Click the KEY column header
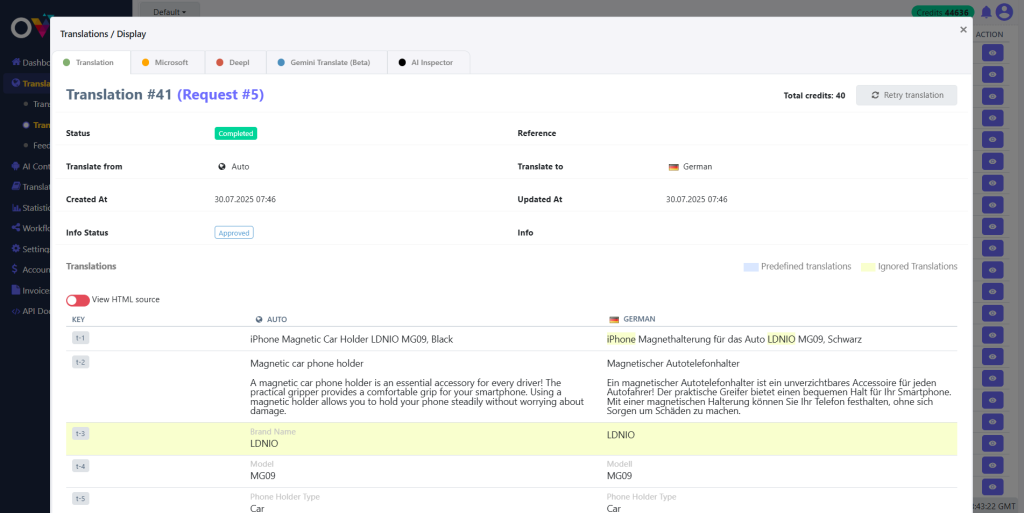This screenshot has height=513, width=1024. [78, 320]
